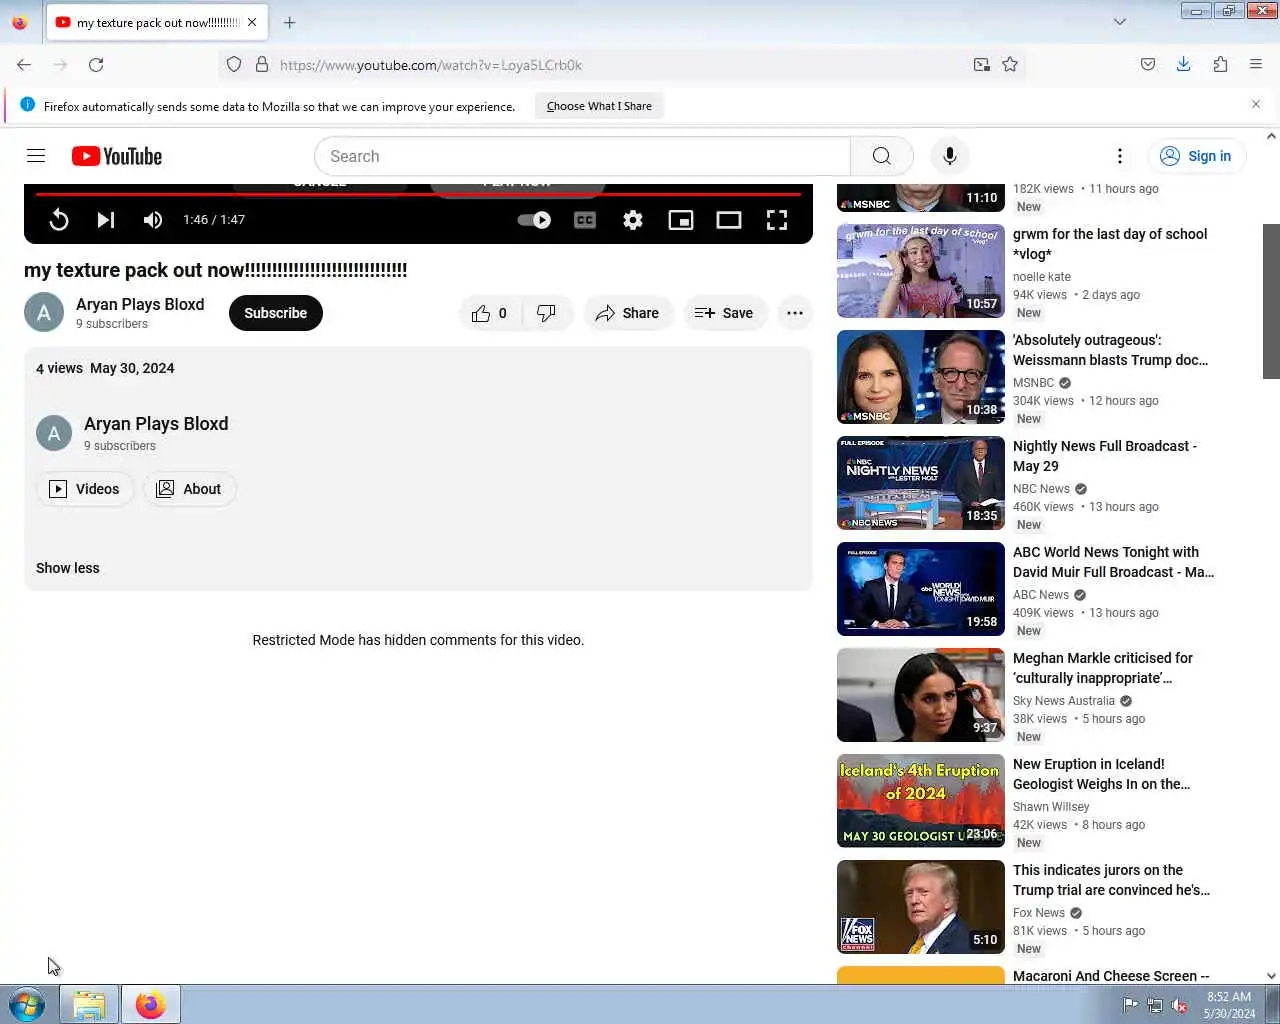The width and height of the screenshot is (1280, 1024).
Task: Dislike this video
Action: [x=546, y=313]
